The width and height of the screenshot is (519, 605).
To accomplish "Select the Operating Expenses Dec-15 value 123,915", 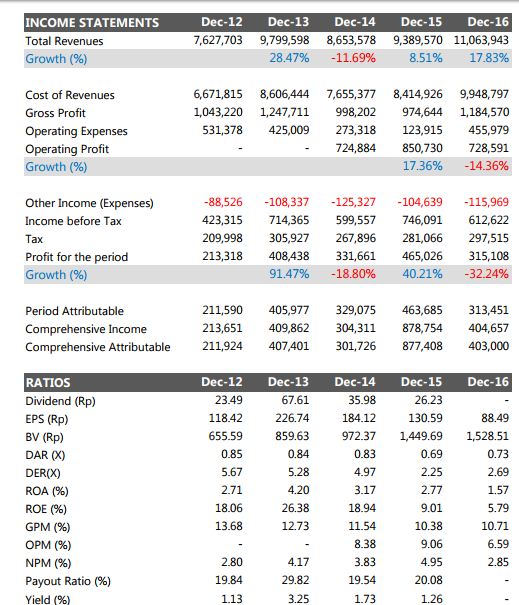I will [x=422, y=130].
